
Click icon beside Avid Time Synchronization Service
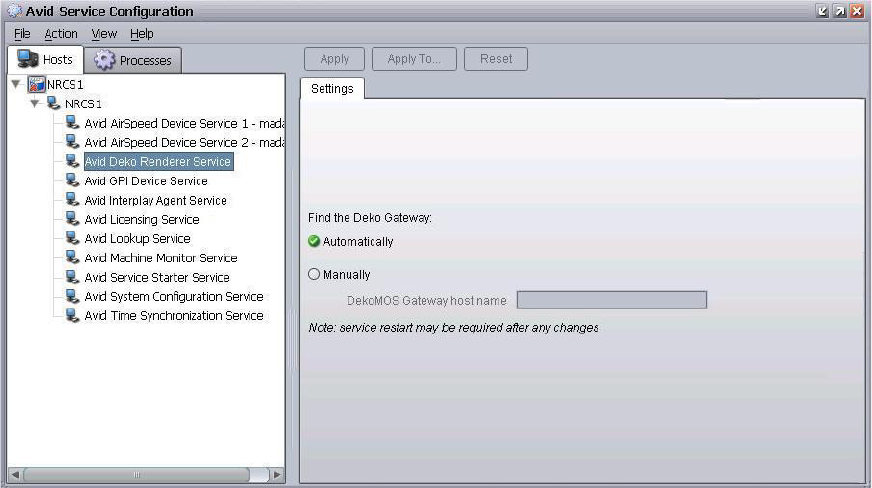[x=72, y=315]
